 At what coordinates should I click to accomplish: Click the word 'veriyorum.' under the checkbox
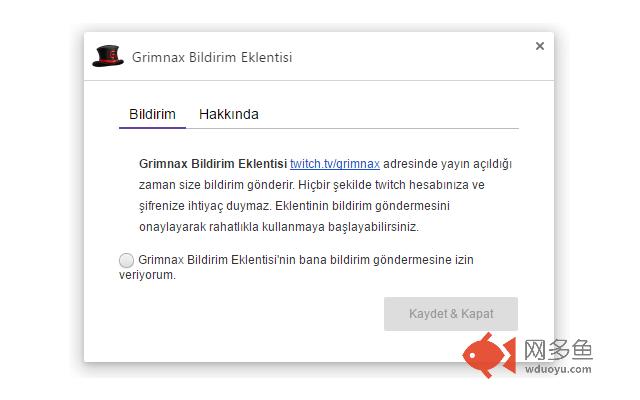[x=147, y=275]
